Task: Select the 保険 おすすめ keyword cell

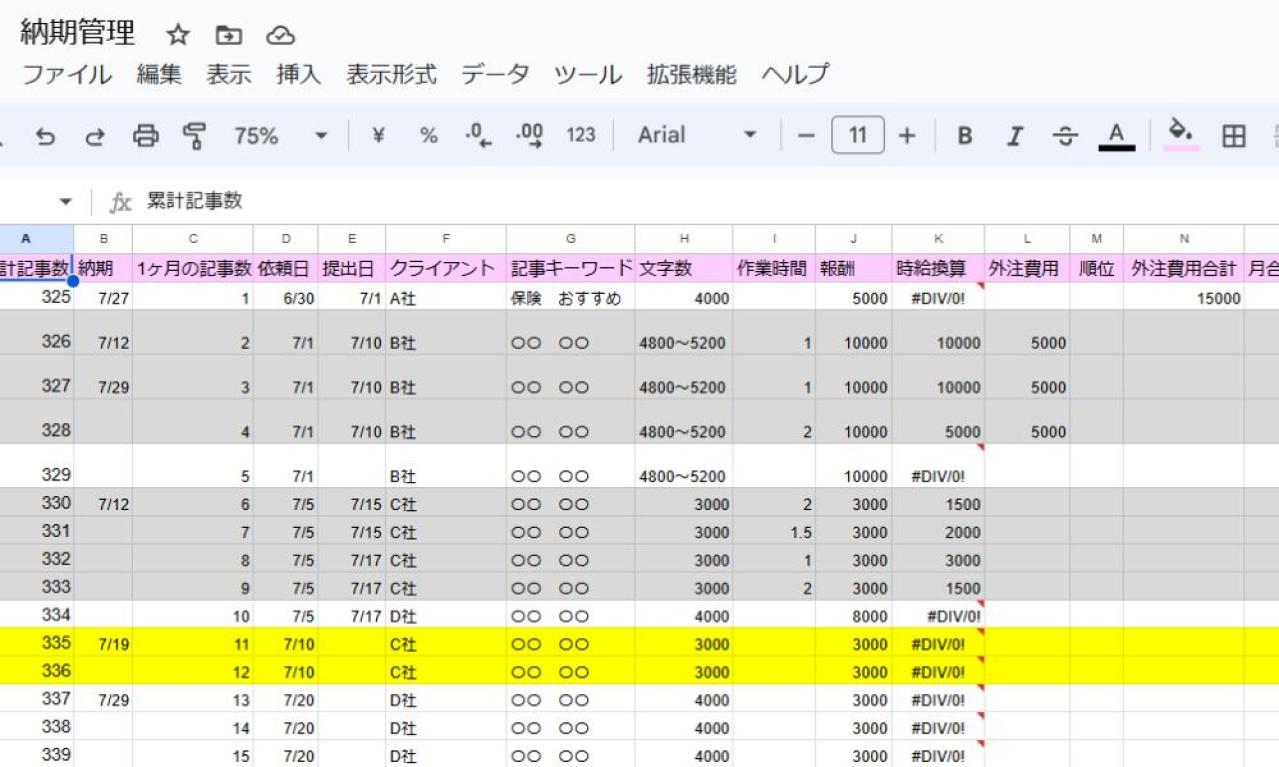Action: pyautogui.click(x=571, y=297)
